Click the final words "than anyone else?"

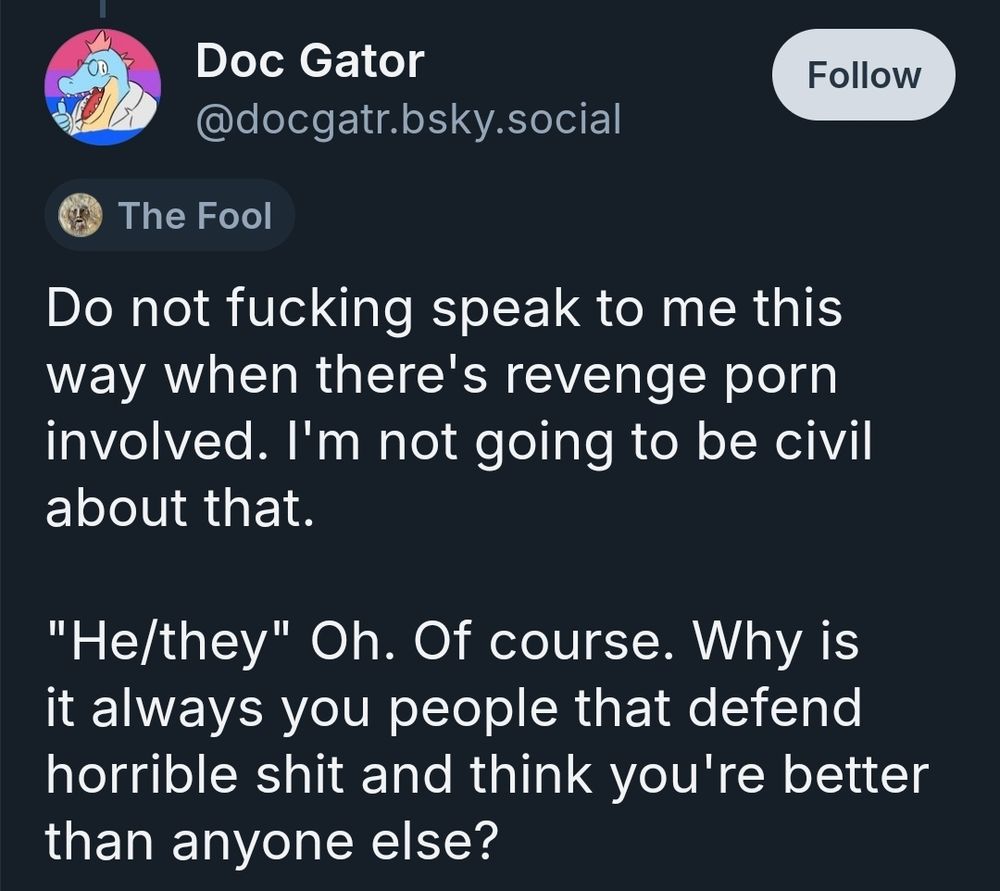pyautogui.click(x=271, y=839)
